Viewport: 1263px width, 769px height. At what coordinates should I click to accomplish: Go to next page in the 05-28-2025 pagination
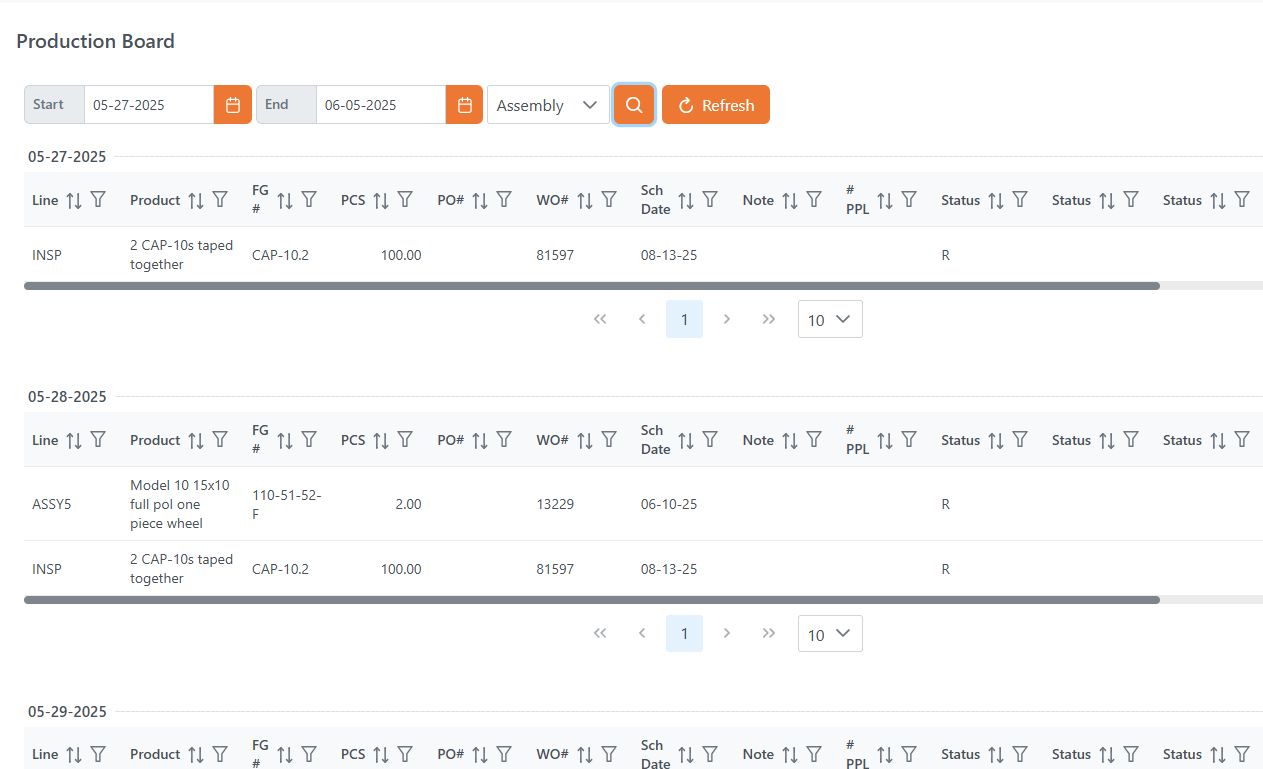click(x=727, y=634)
